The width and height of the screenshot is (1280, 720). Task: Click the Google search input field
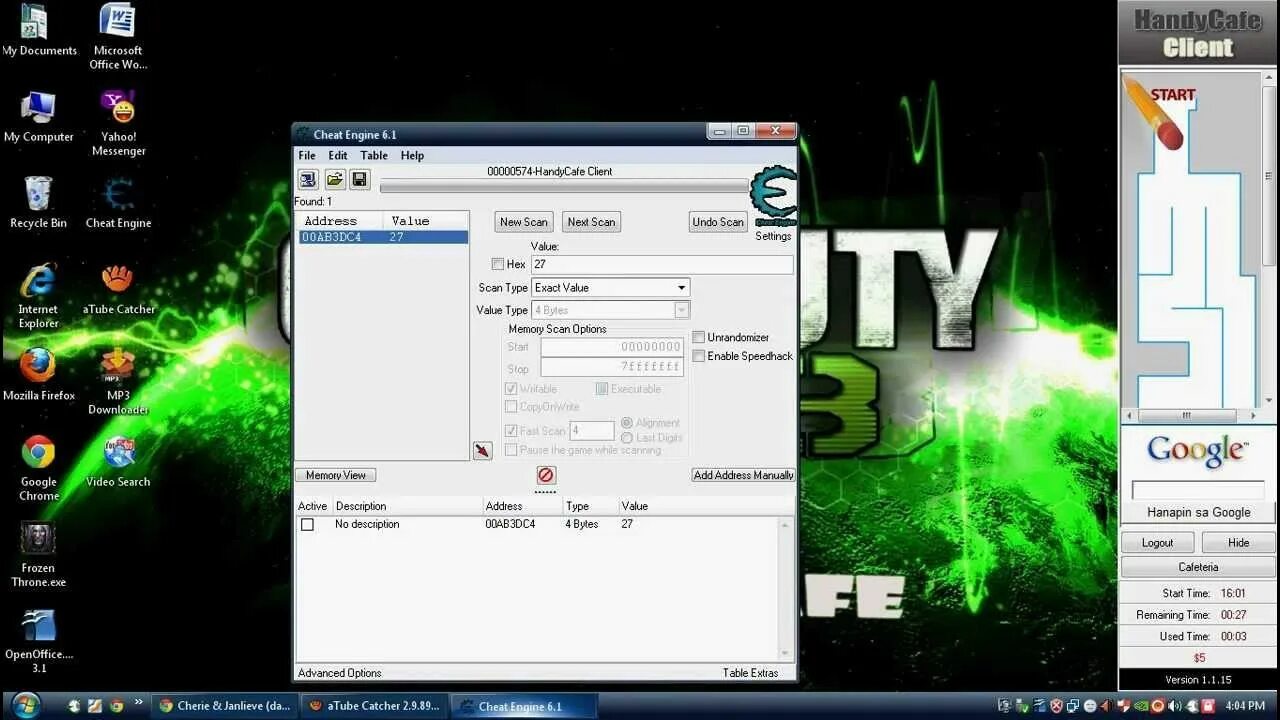coord(1197,489)
